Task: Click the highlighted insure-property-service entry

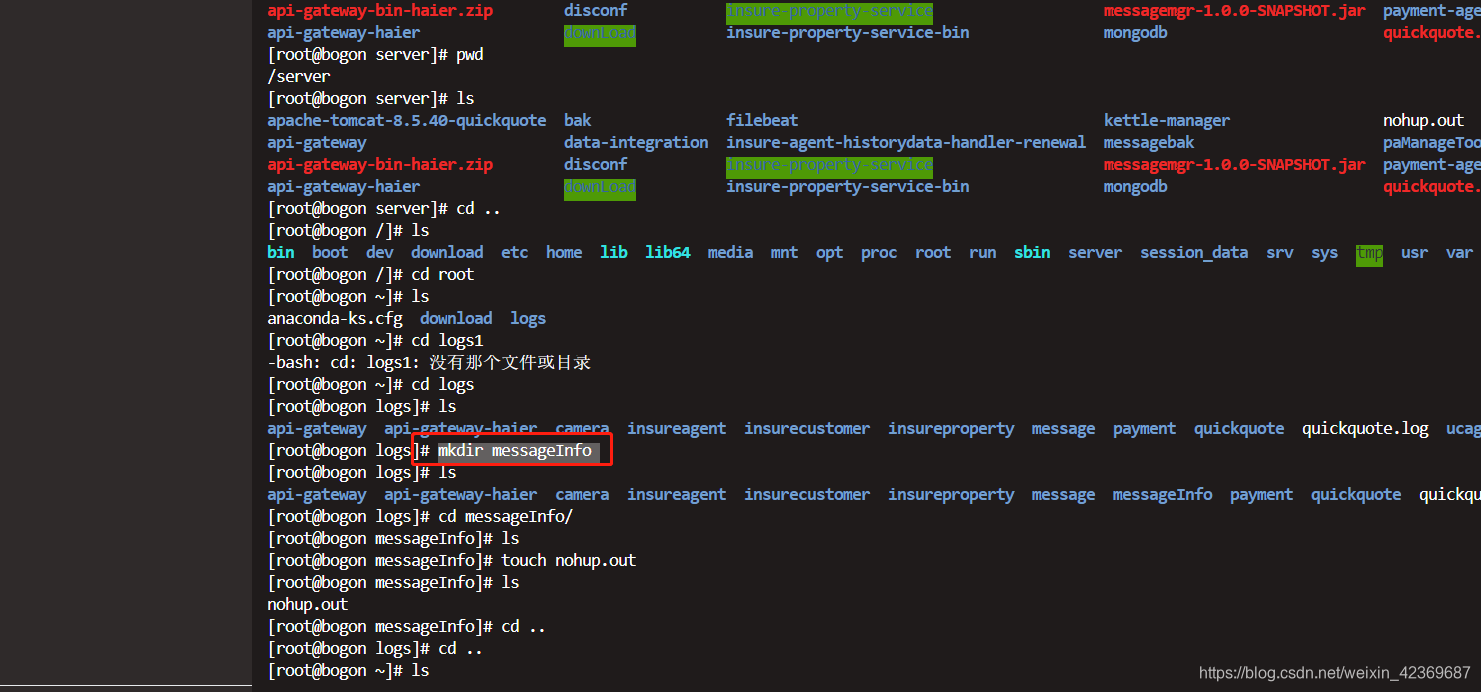Action: tap(828, 164)
